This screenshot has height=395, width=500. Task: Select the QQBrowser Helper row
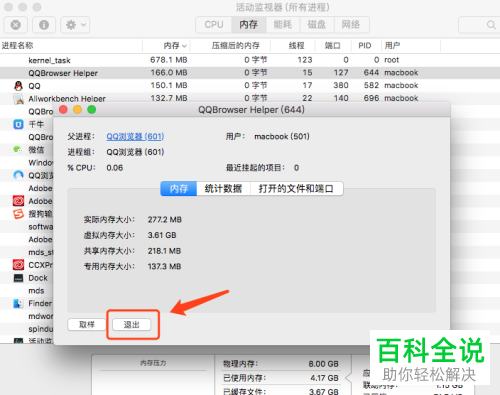click(x=250, y=73)
